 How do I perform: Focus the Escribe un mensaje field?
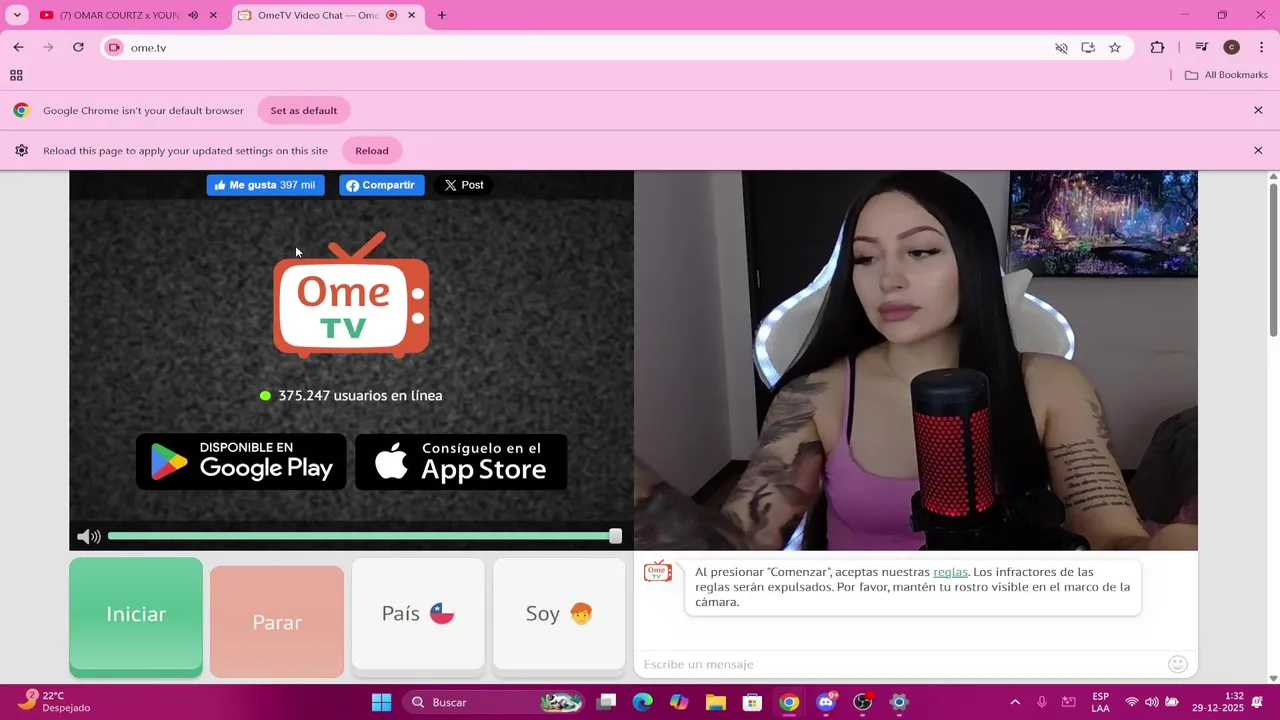(x=900, y=664)
